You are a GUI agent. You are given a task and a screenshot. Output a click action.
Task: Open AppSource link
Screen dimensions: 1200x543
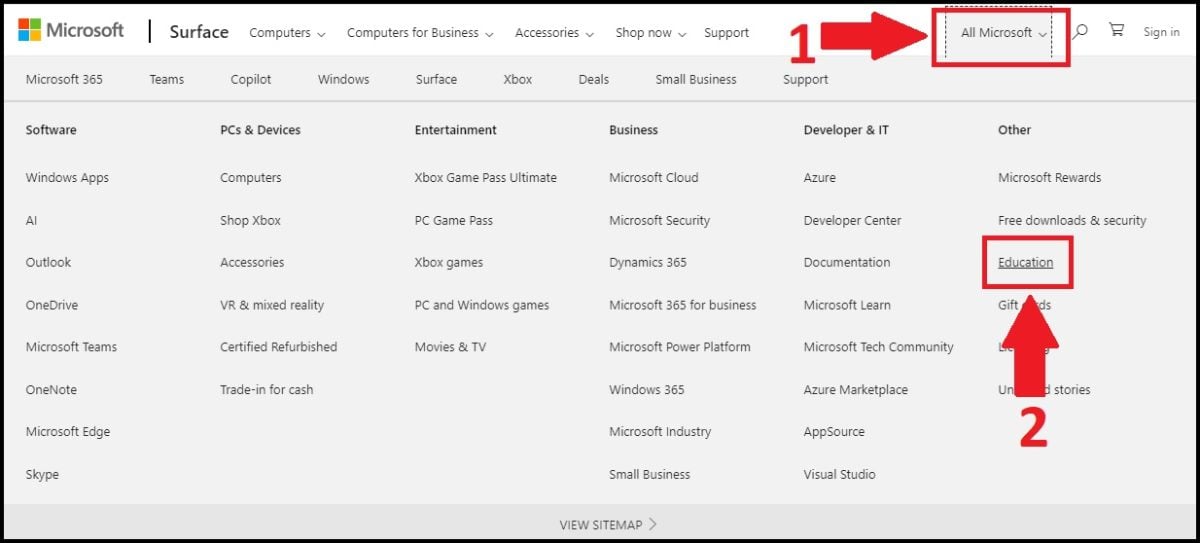pyautogui.click(x=834, y=432)
